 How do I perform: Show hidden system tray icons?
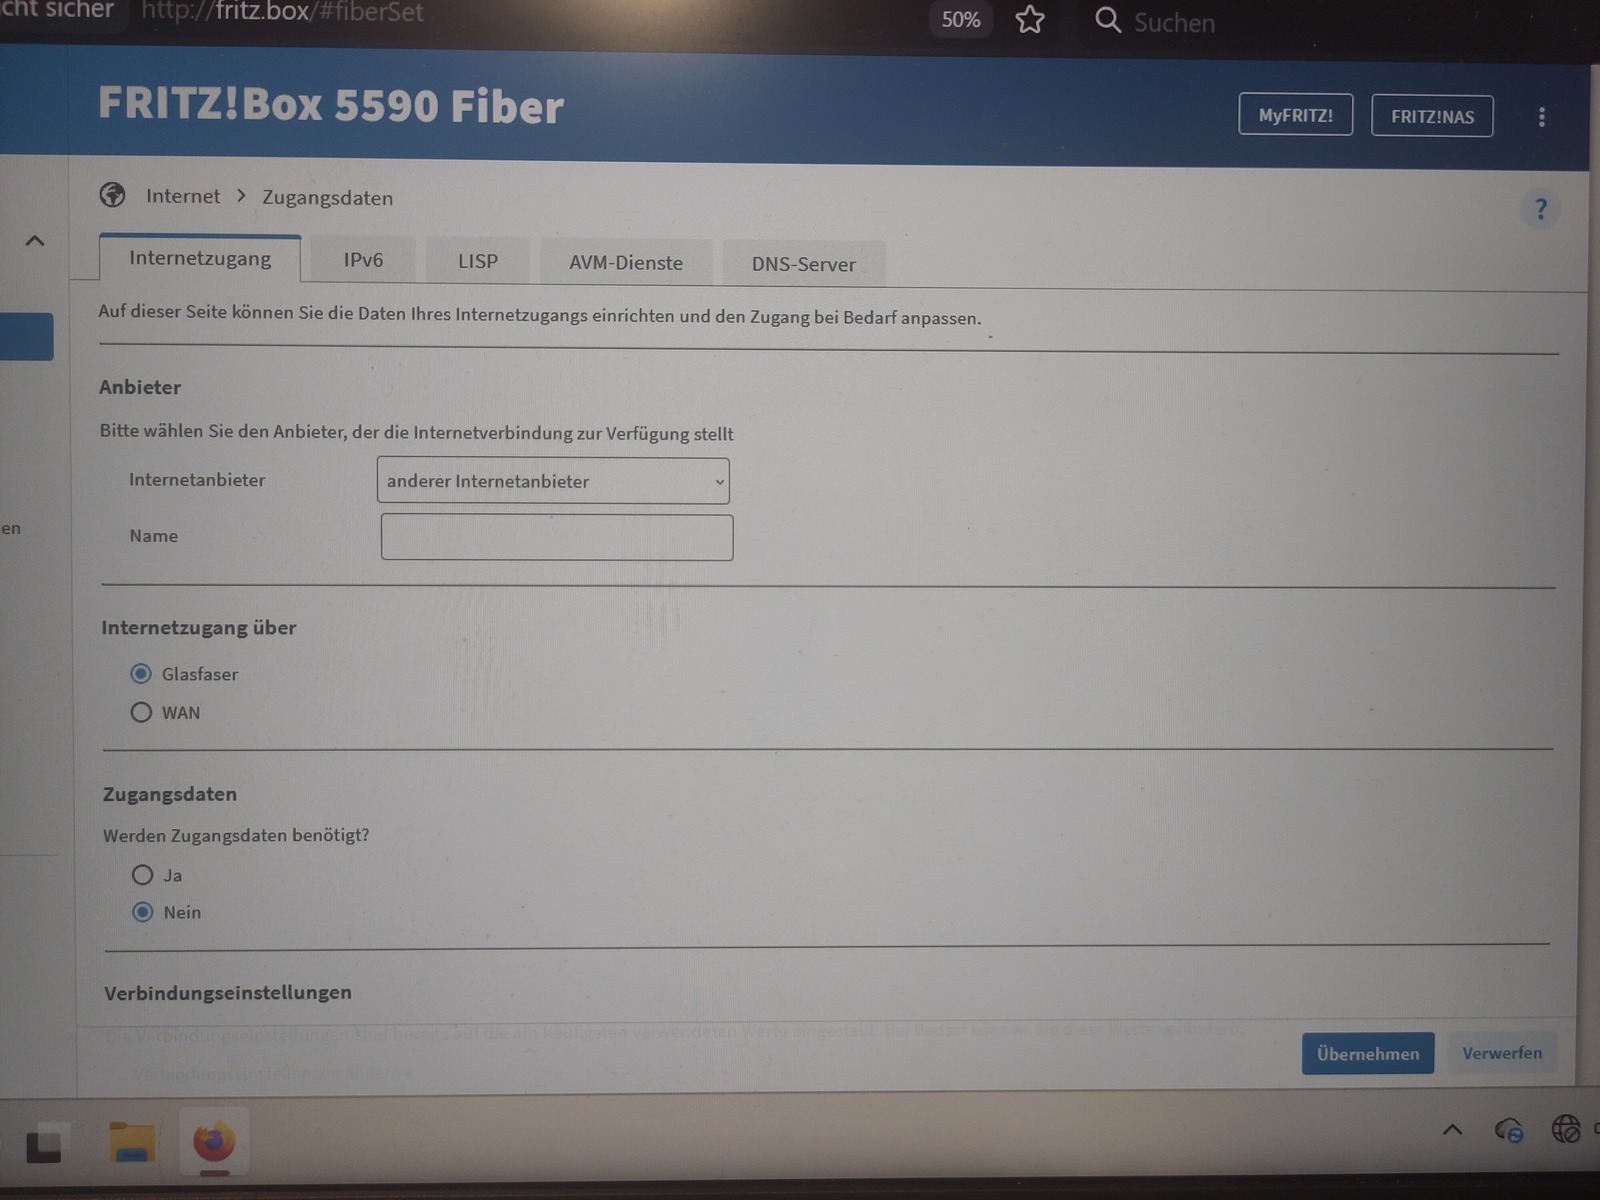1452,1130
